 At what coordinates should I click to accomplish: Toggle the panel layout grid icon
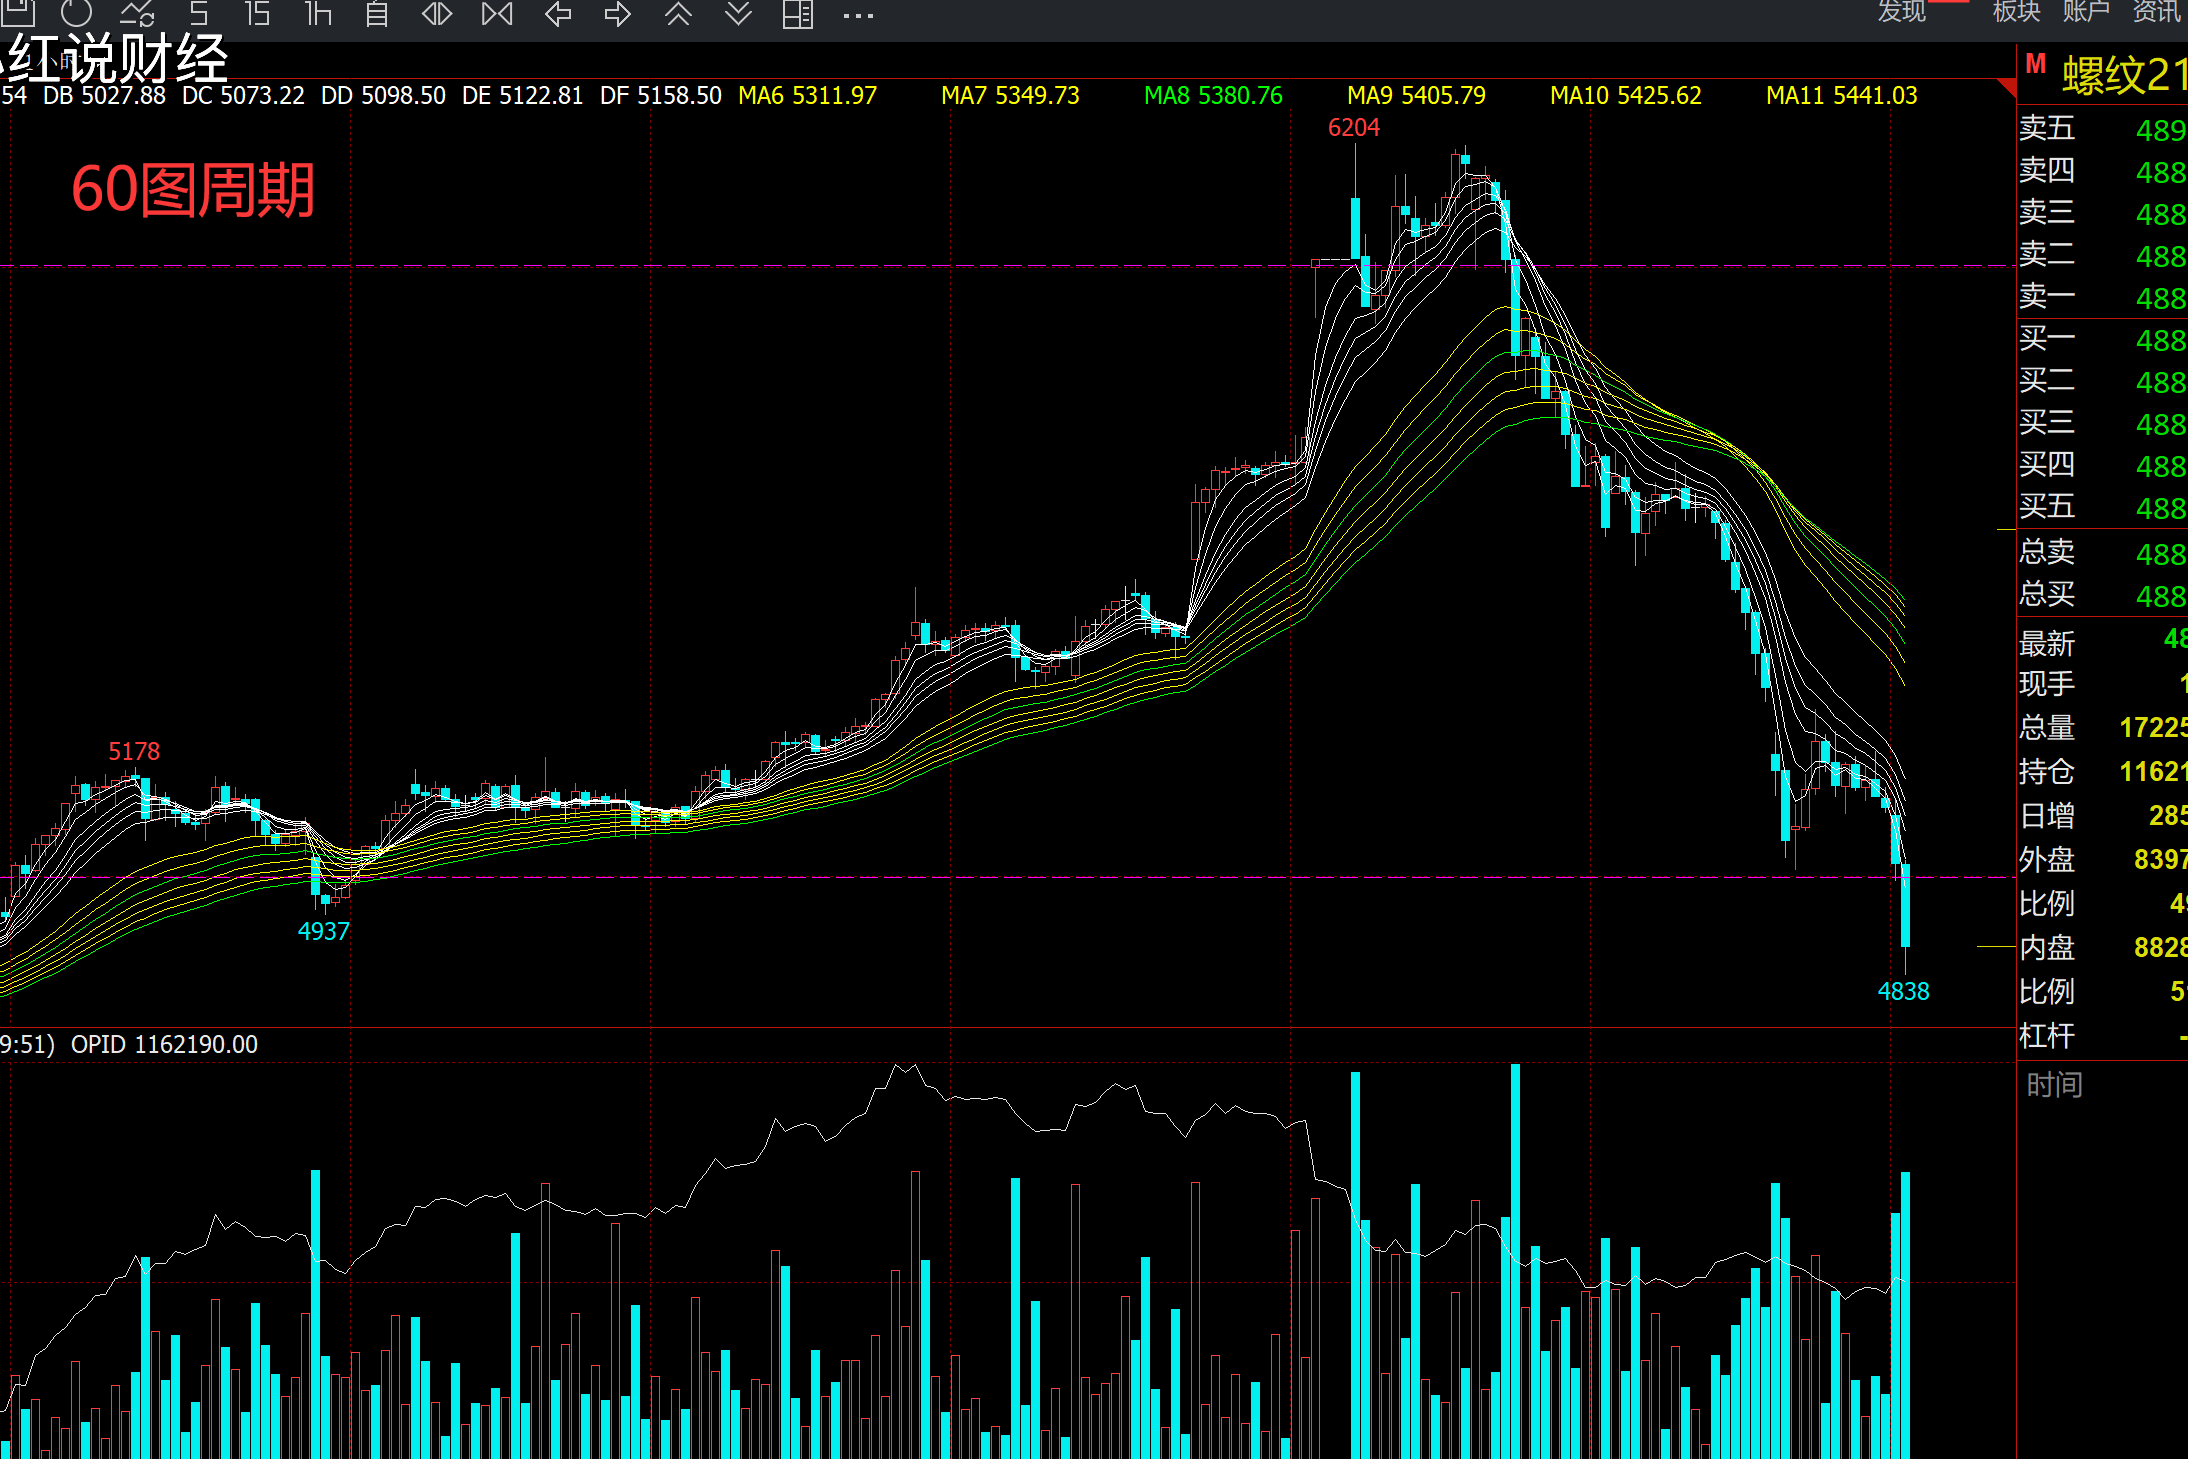click(798, 13)
